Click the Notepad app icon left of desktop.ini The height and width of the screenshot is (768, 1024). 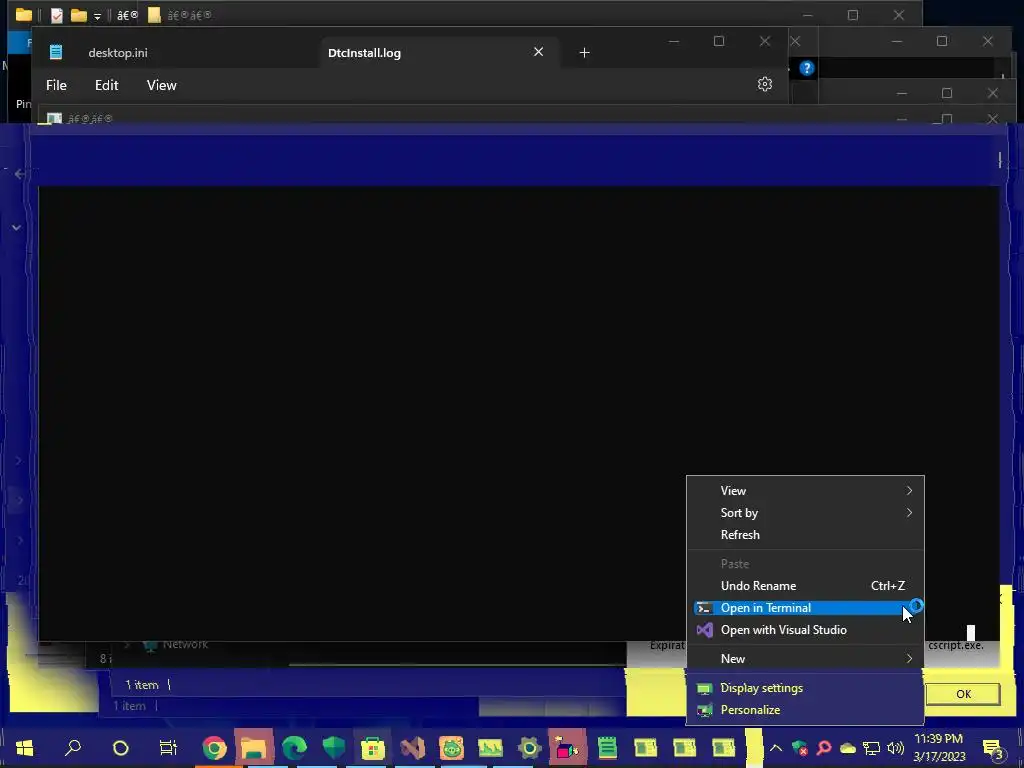click(x=56, y=52)
